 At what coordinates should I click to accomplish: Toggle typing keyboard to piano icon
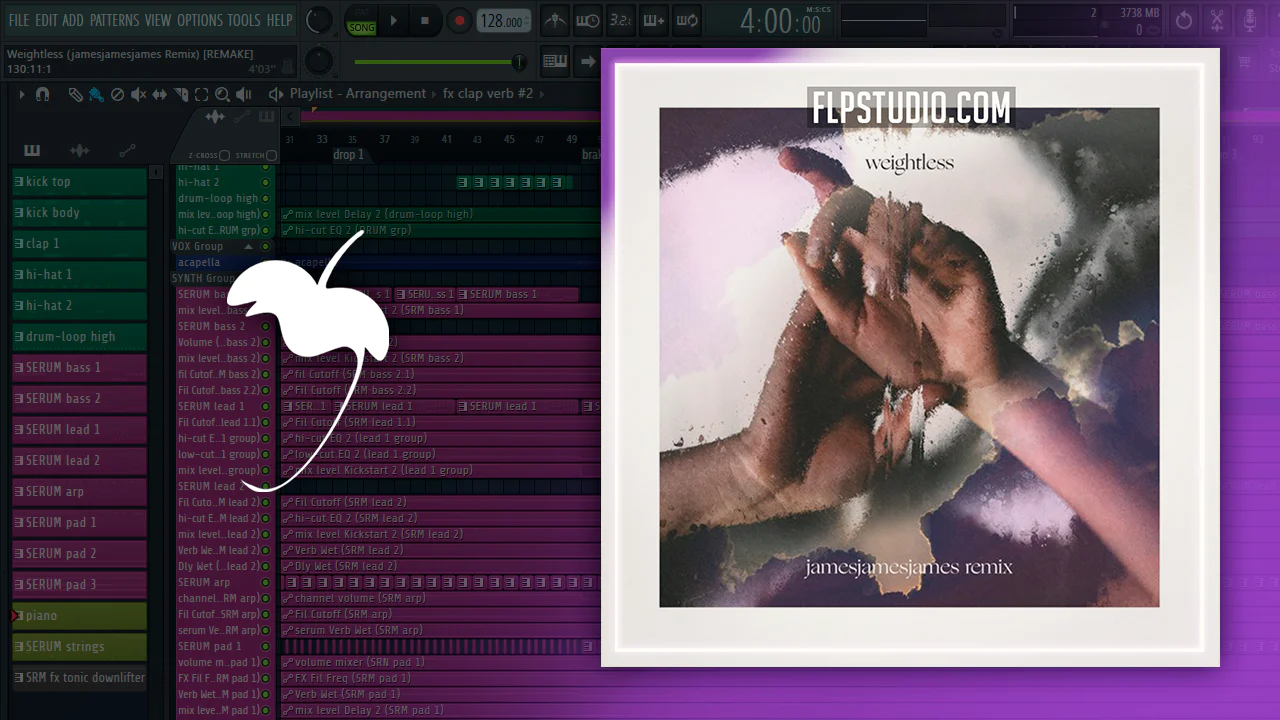click(555, 62)
